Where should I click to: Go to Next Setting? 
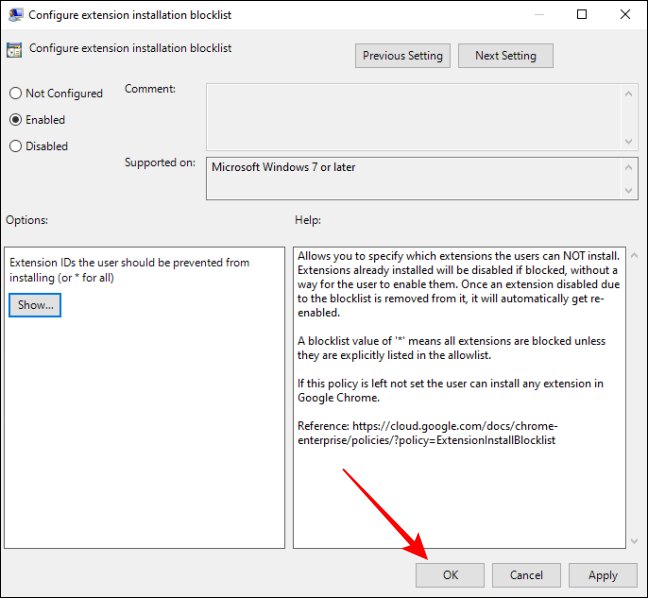pyautogui.click(x=505, y=56)
